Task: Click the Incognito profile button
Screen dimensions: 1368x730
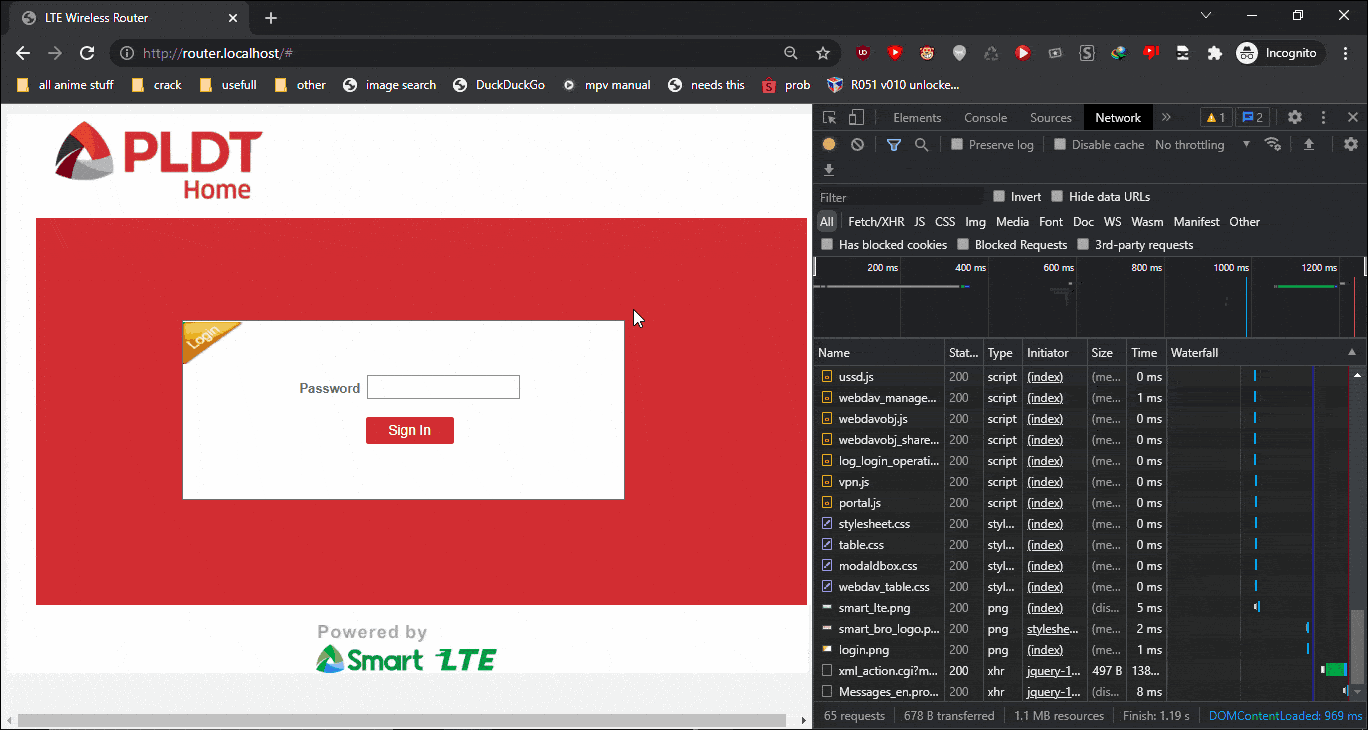Action: pos(1281,53)
